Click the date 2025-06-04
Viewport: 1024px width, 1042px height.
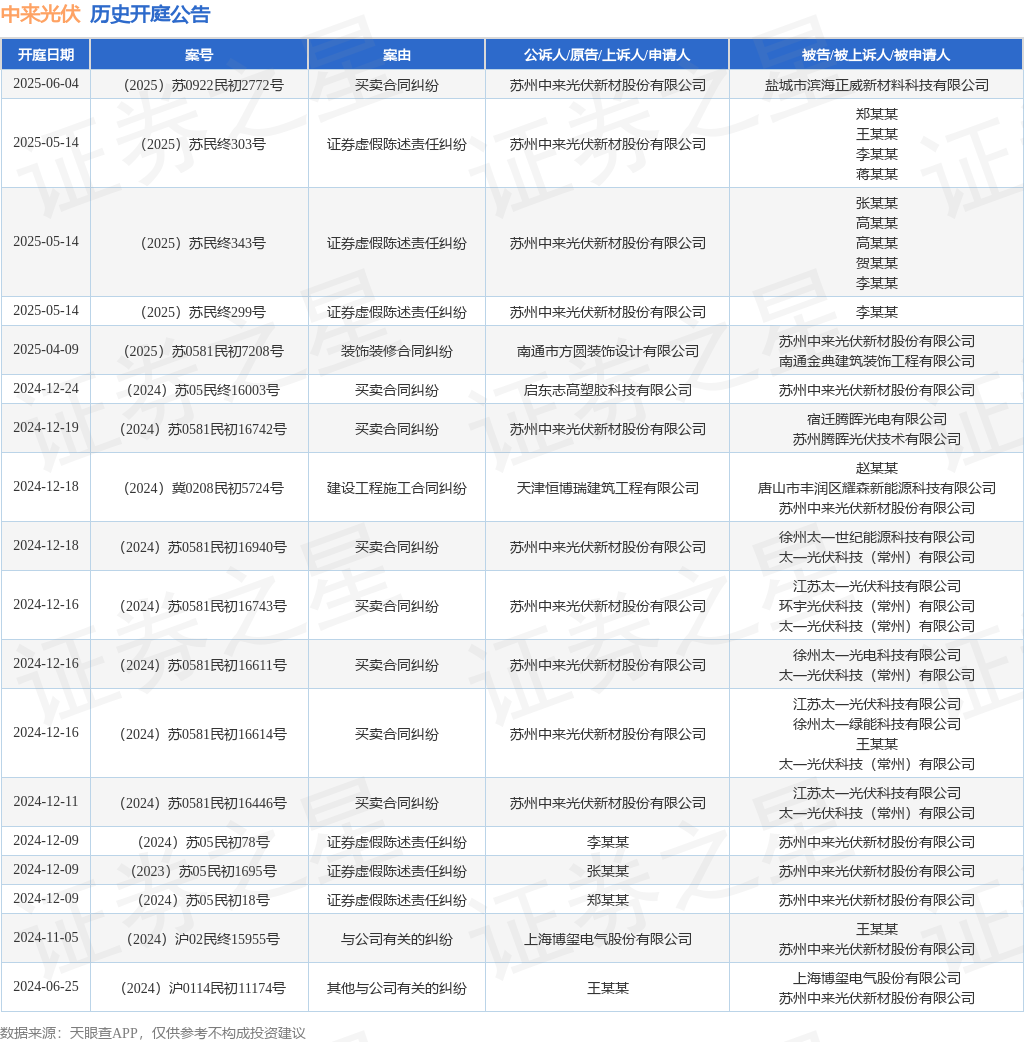[x=46, y=84]
